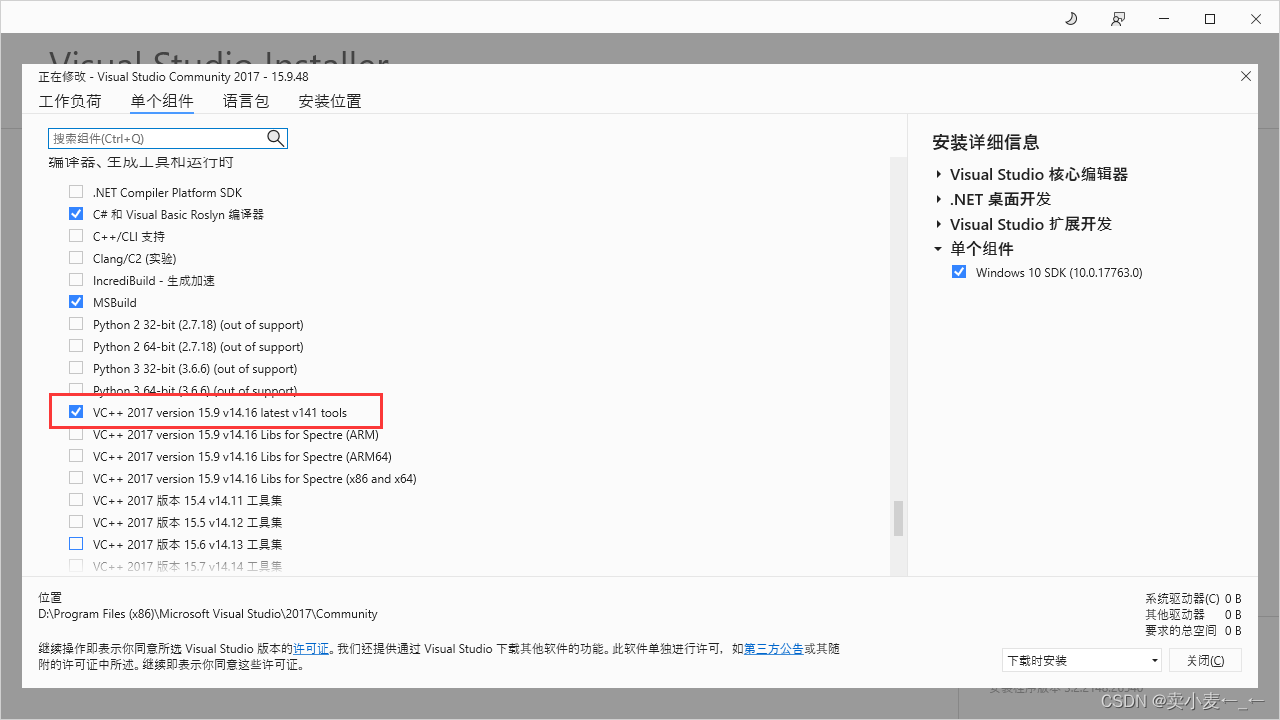This screenshot has height=720, width=1280.
Task: Open feedback icon in title bar
Action: point(1118,19)
